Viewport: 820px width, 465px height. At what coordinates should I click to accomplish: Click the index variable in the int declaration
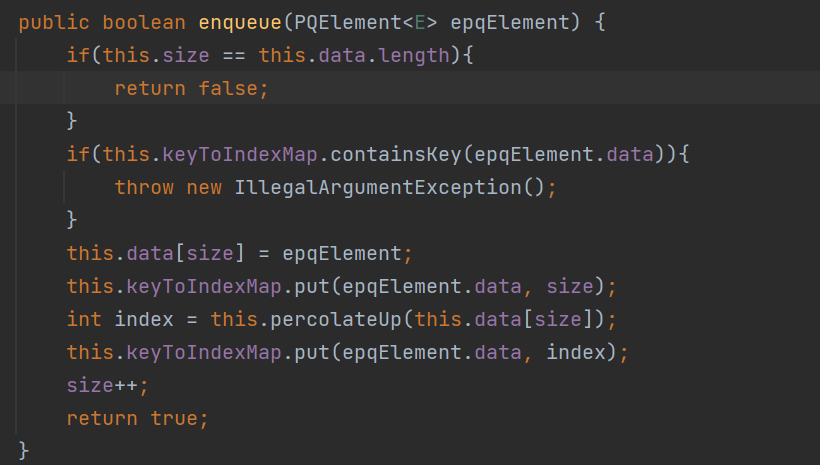[144, 319]
